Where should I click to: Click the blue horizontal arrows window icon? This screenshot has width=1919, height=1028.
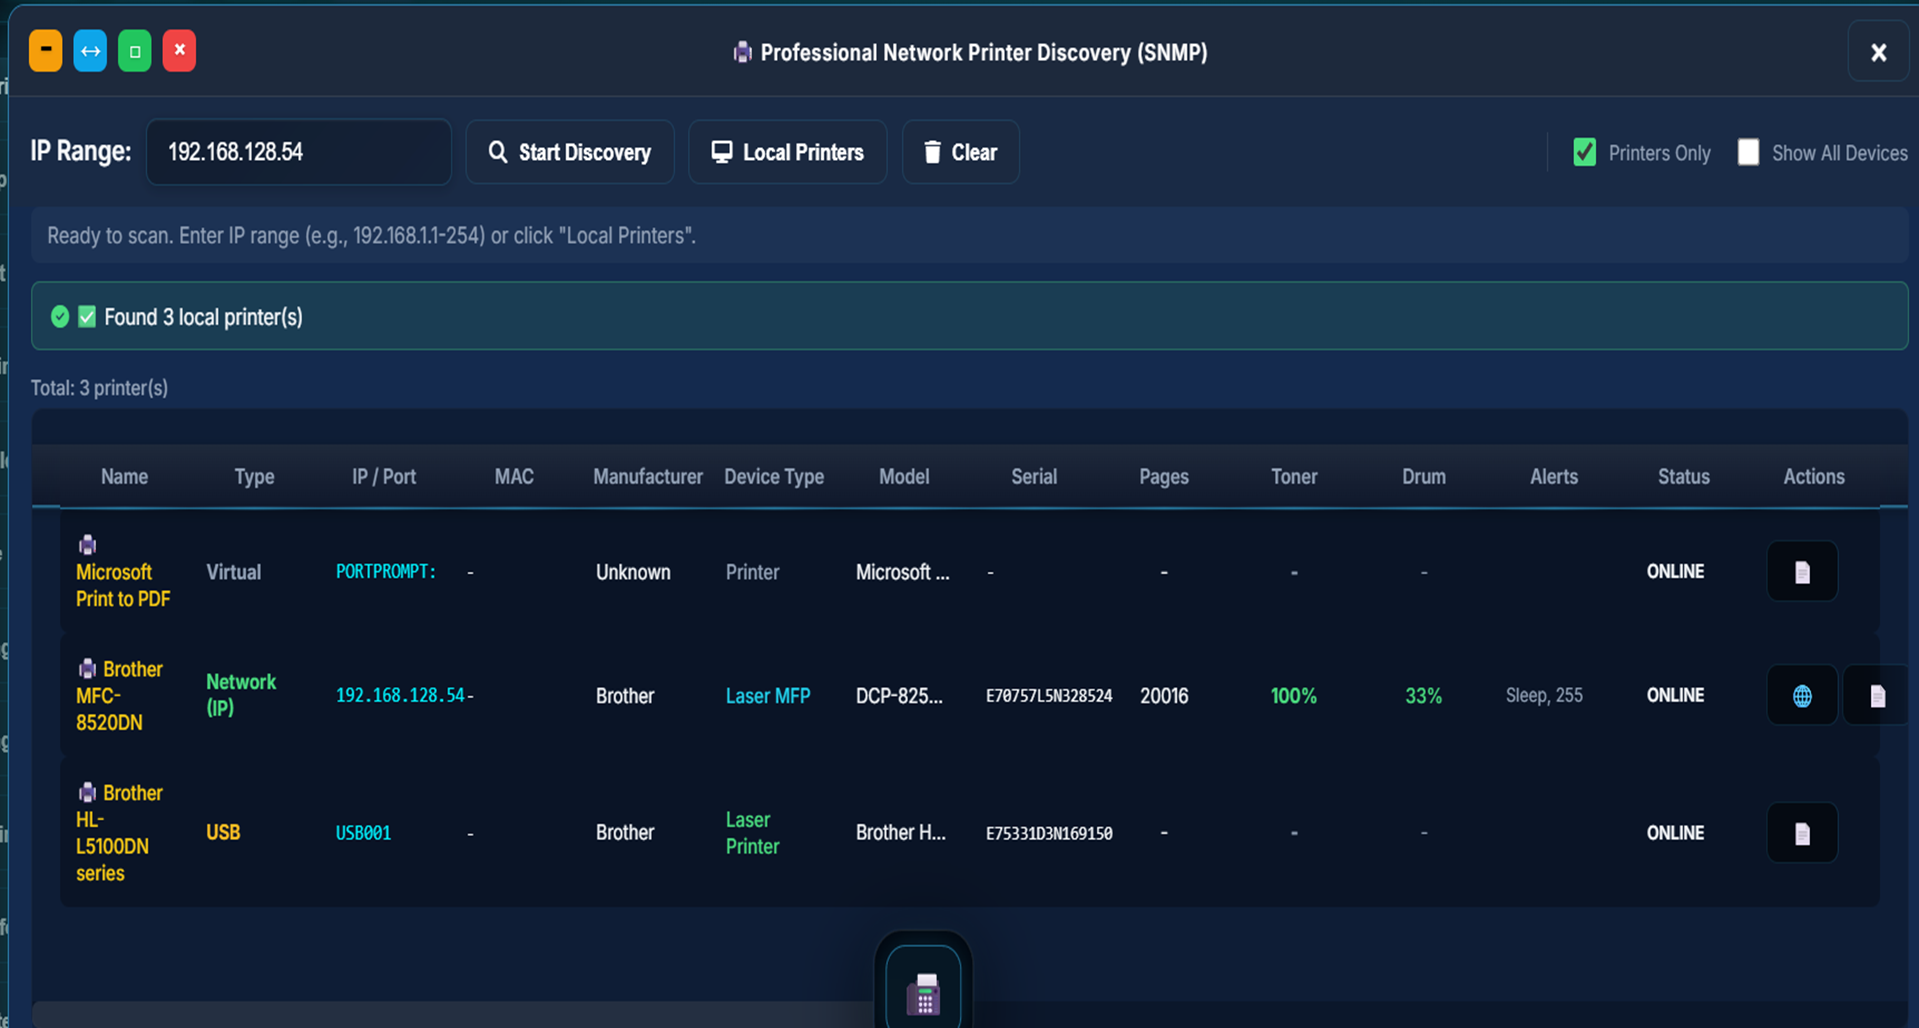tap(90, 51)
